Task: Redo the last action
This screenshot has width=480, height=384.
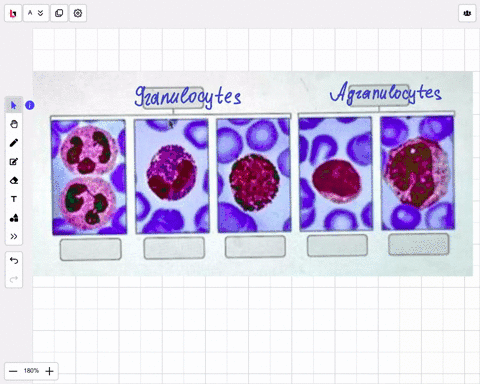Action: [14, 279]
